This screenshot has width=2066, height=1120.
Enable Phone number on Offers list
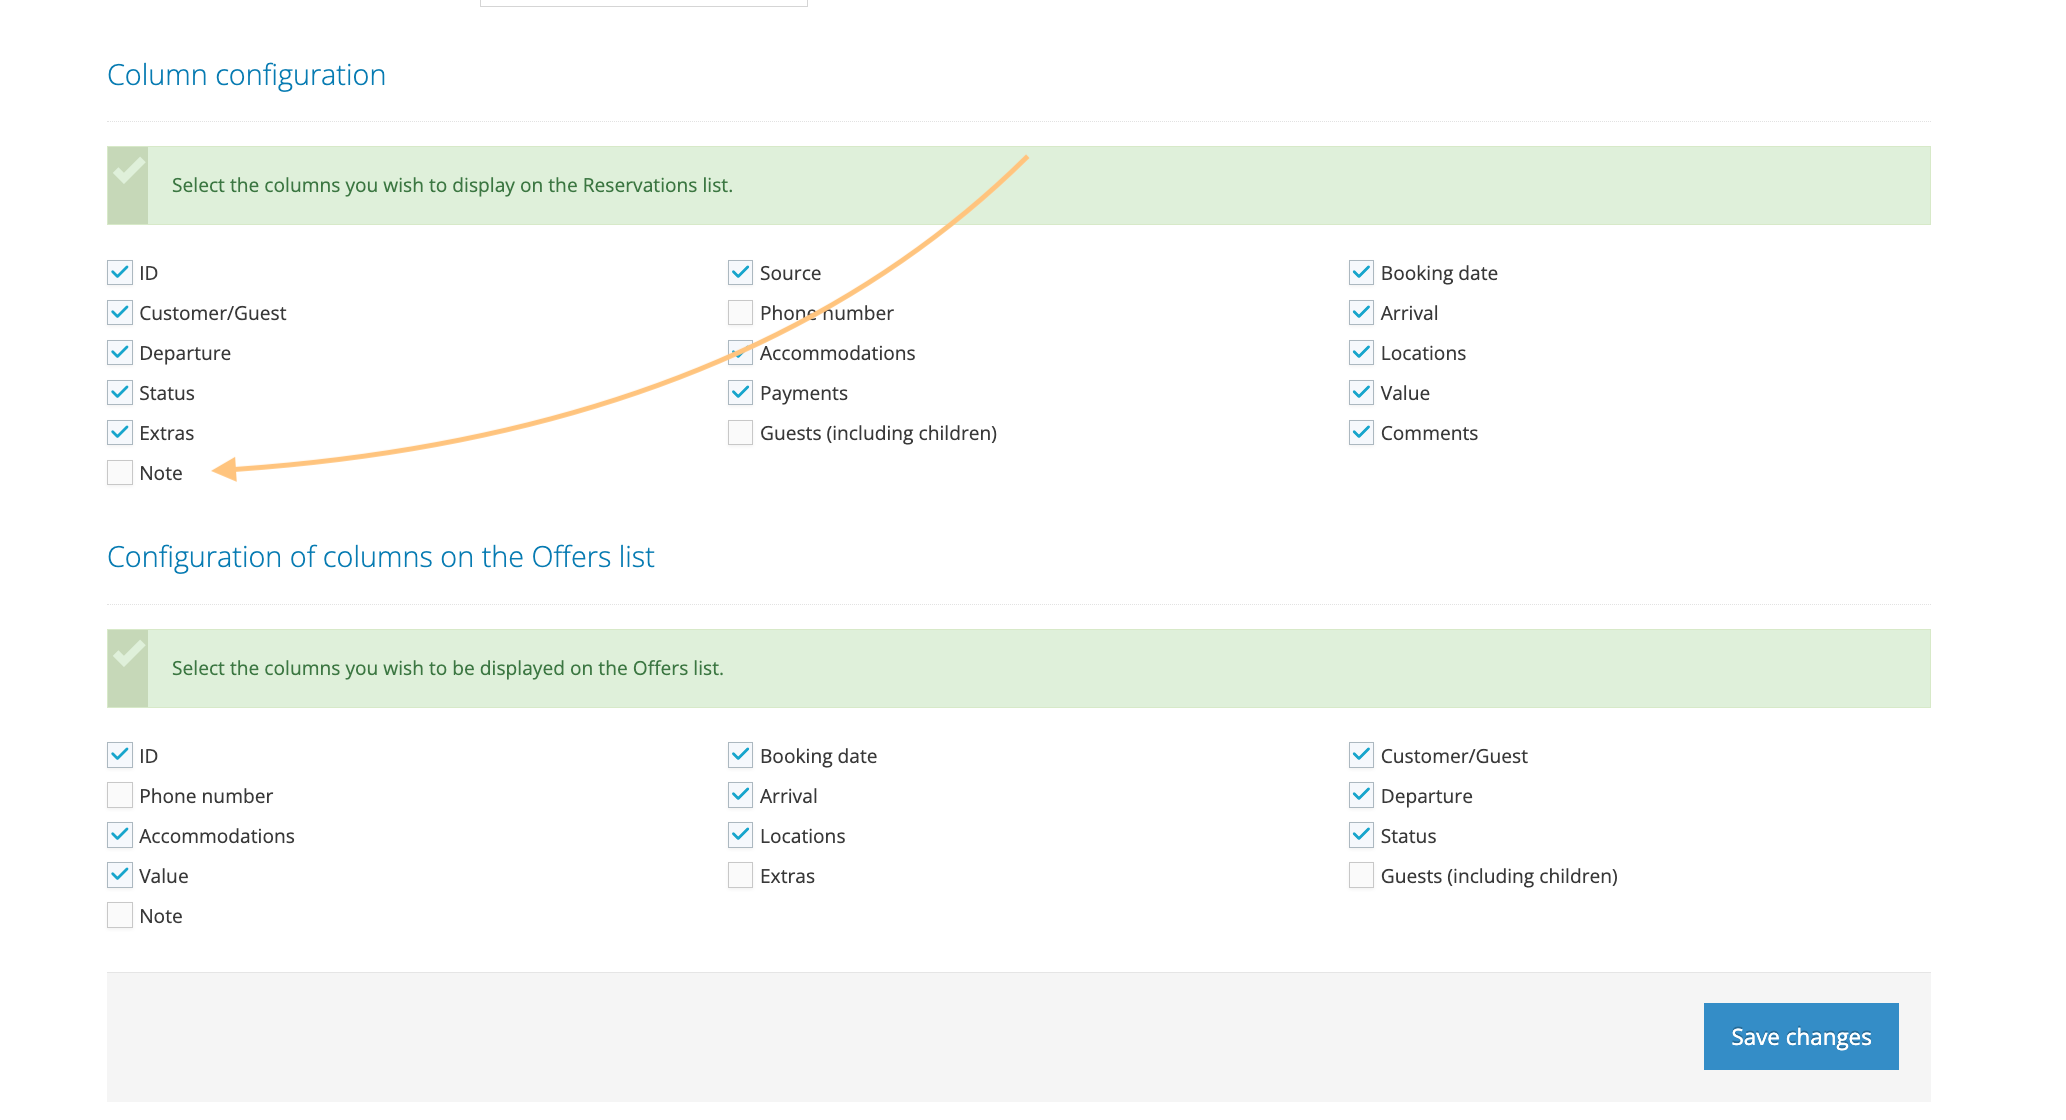point(120,796)
